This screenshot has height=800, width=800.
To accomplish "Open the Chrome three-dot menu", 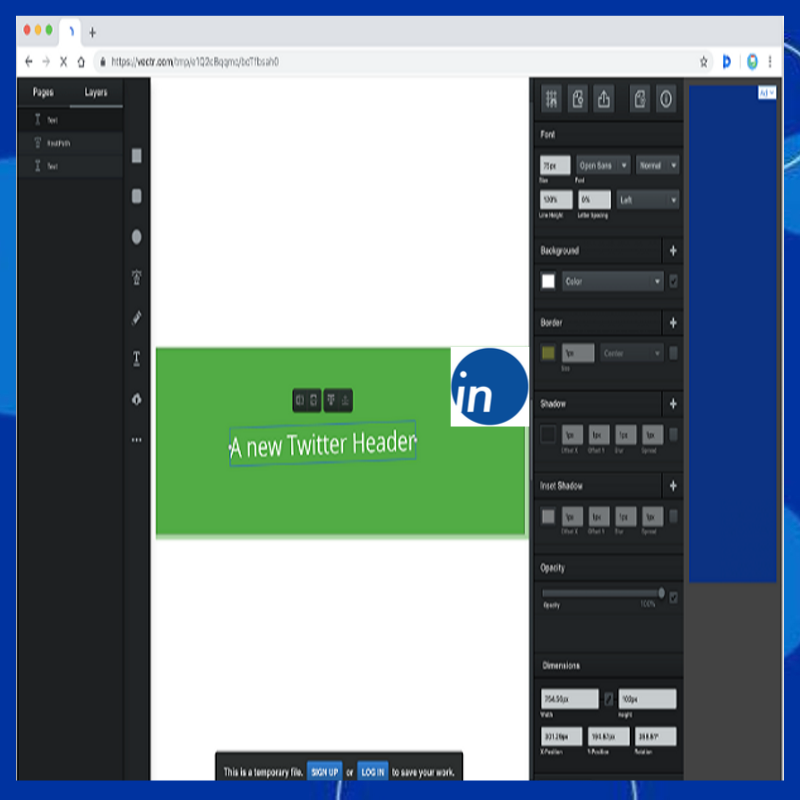I will tap(770, 62).
